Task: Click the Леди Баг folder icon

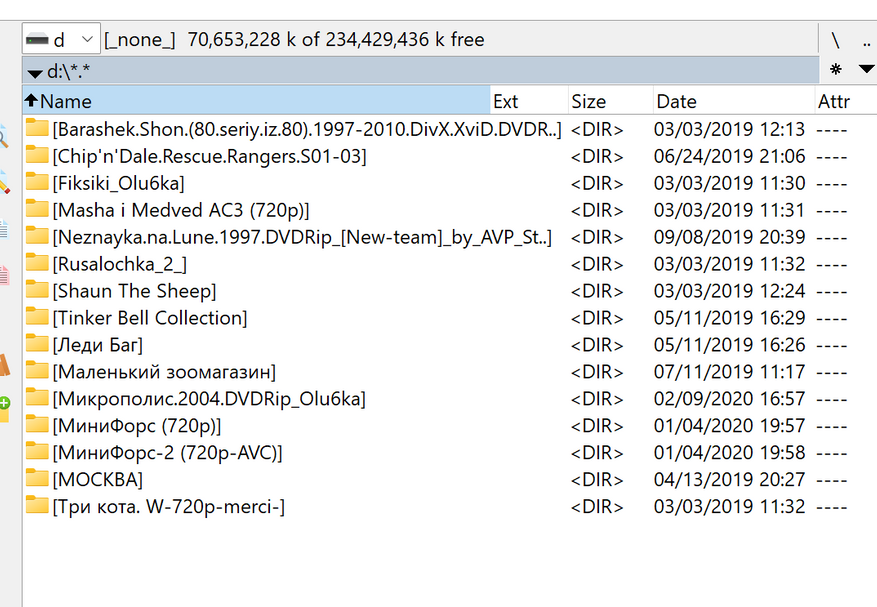Action: pos(37,345)
